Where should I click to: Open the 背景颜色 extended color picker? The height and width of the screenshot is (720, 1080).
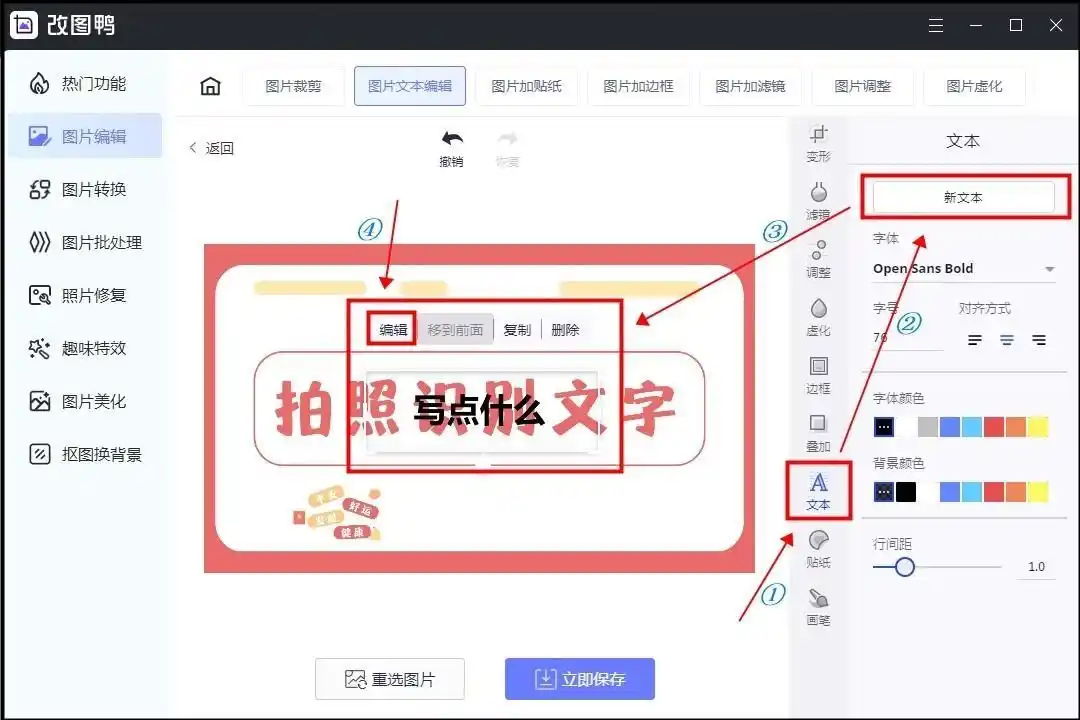[883, 490]
